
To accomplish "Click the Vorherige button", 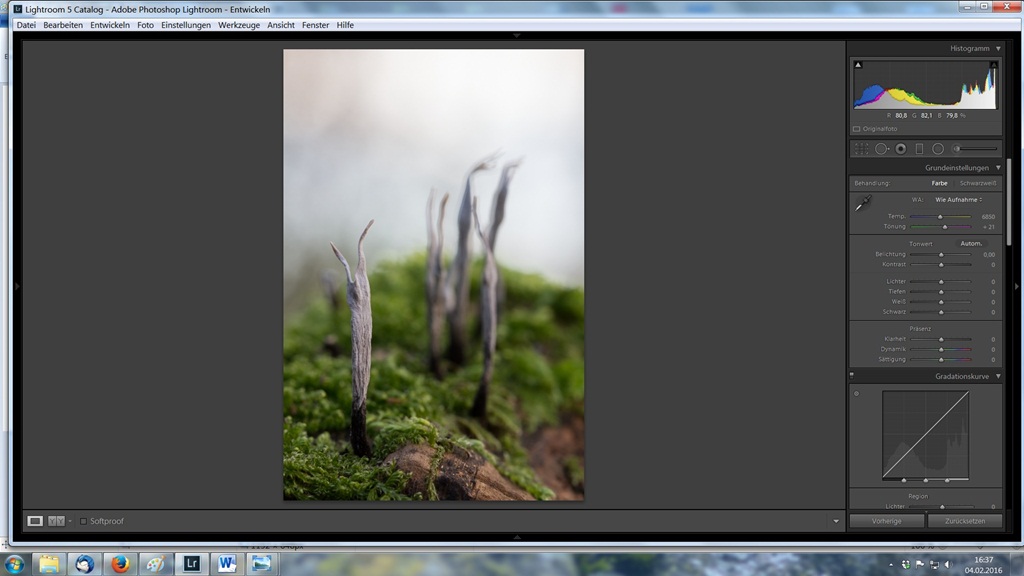I will click(886, 521).
